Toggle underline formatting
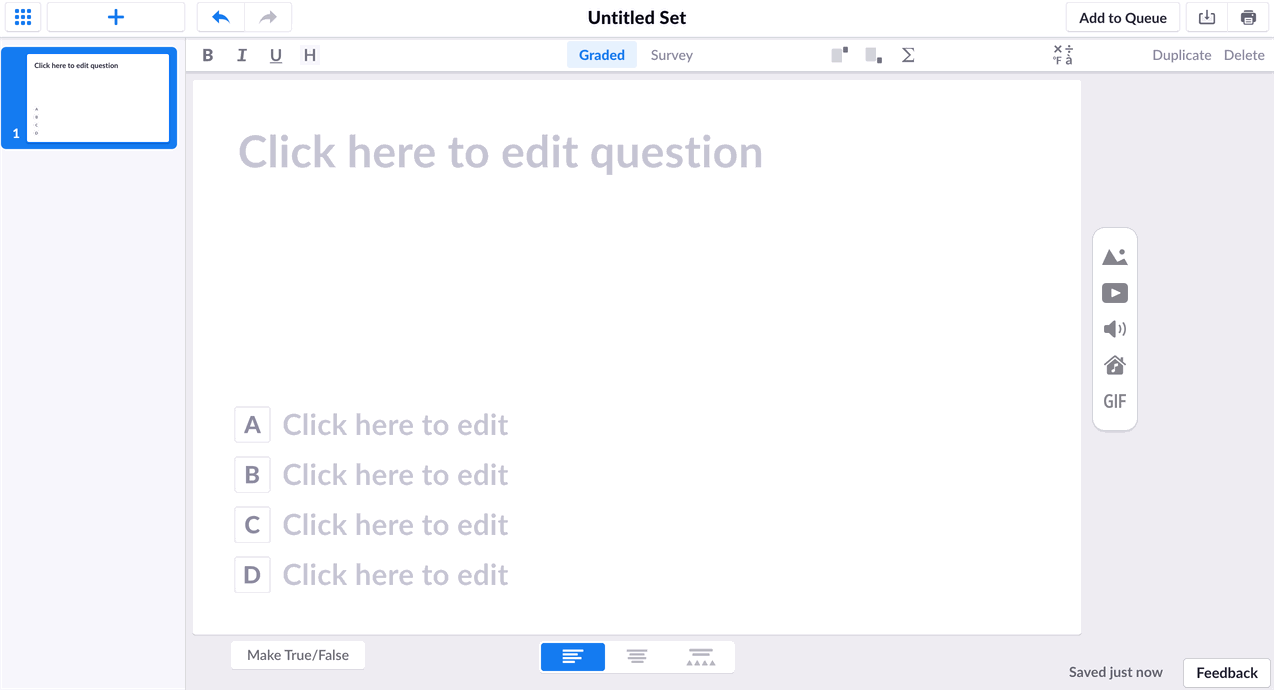Screen dimensions: 1274x690 click(x=275, y=55)
